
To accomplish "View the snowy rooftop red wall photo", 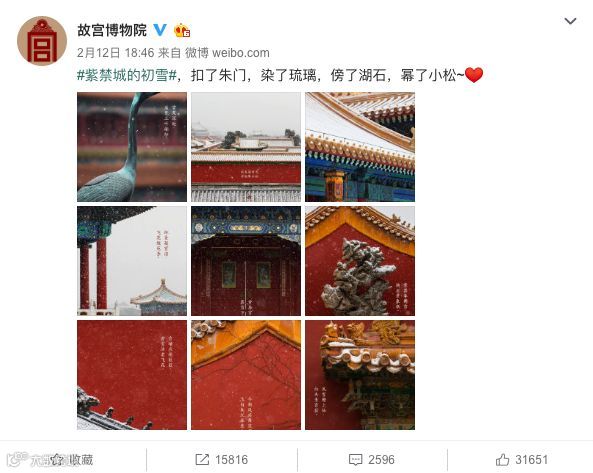I will [246, 147].
